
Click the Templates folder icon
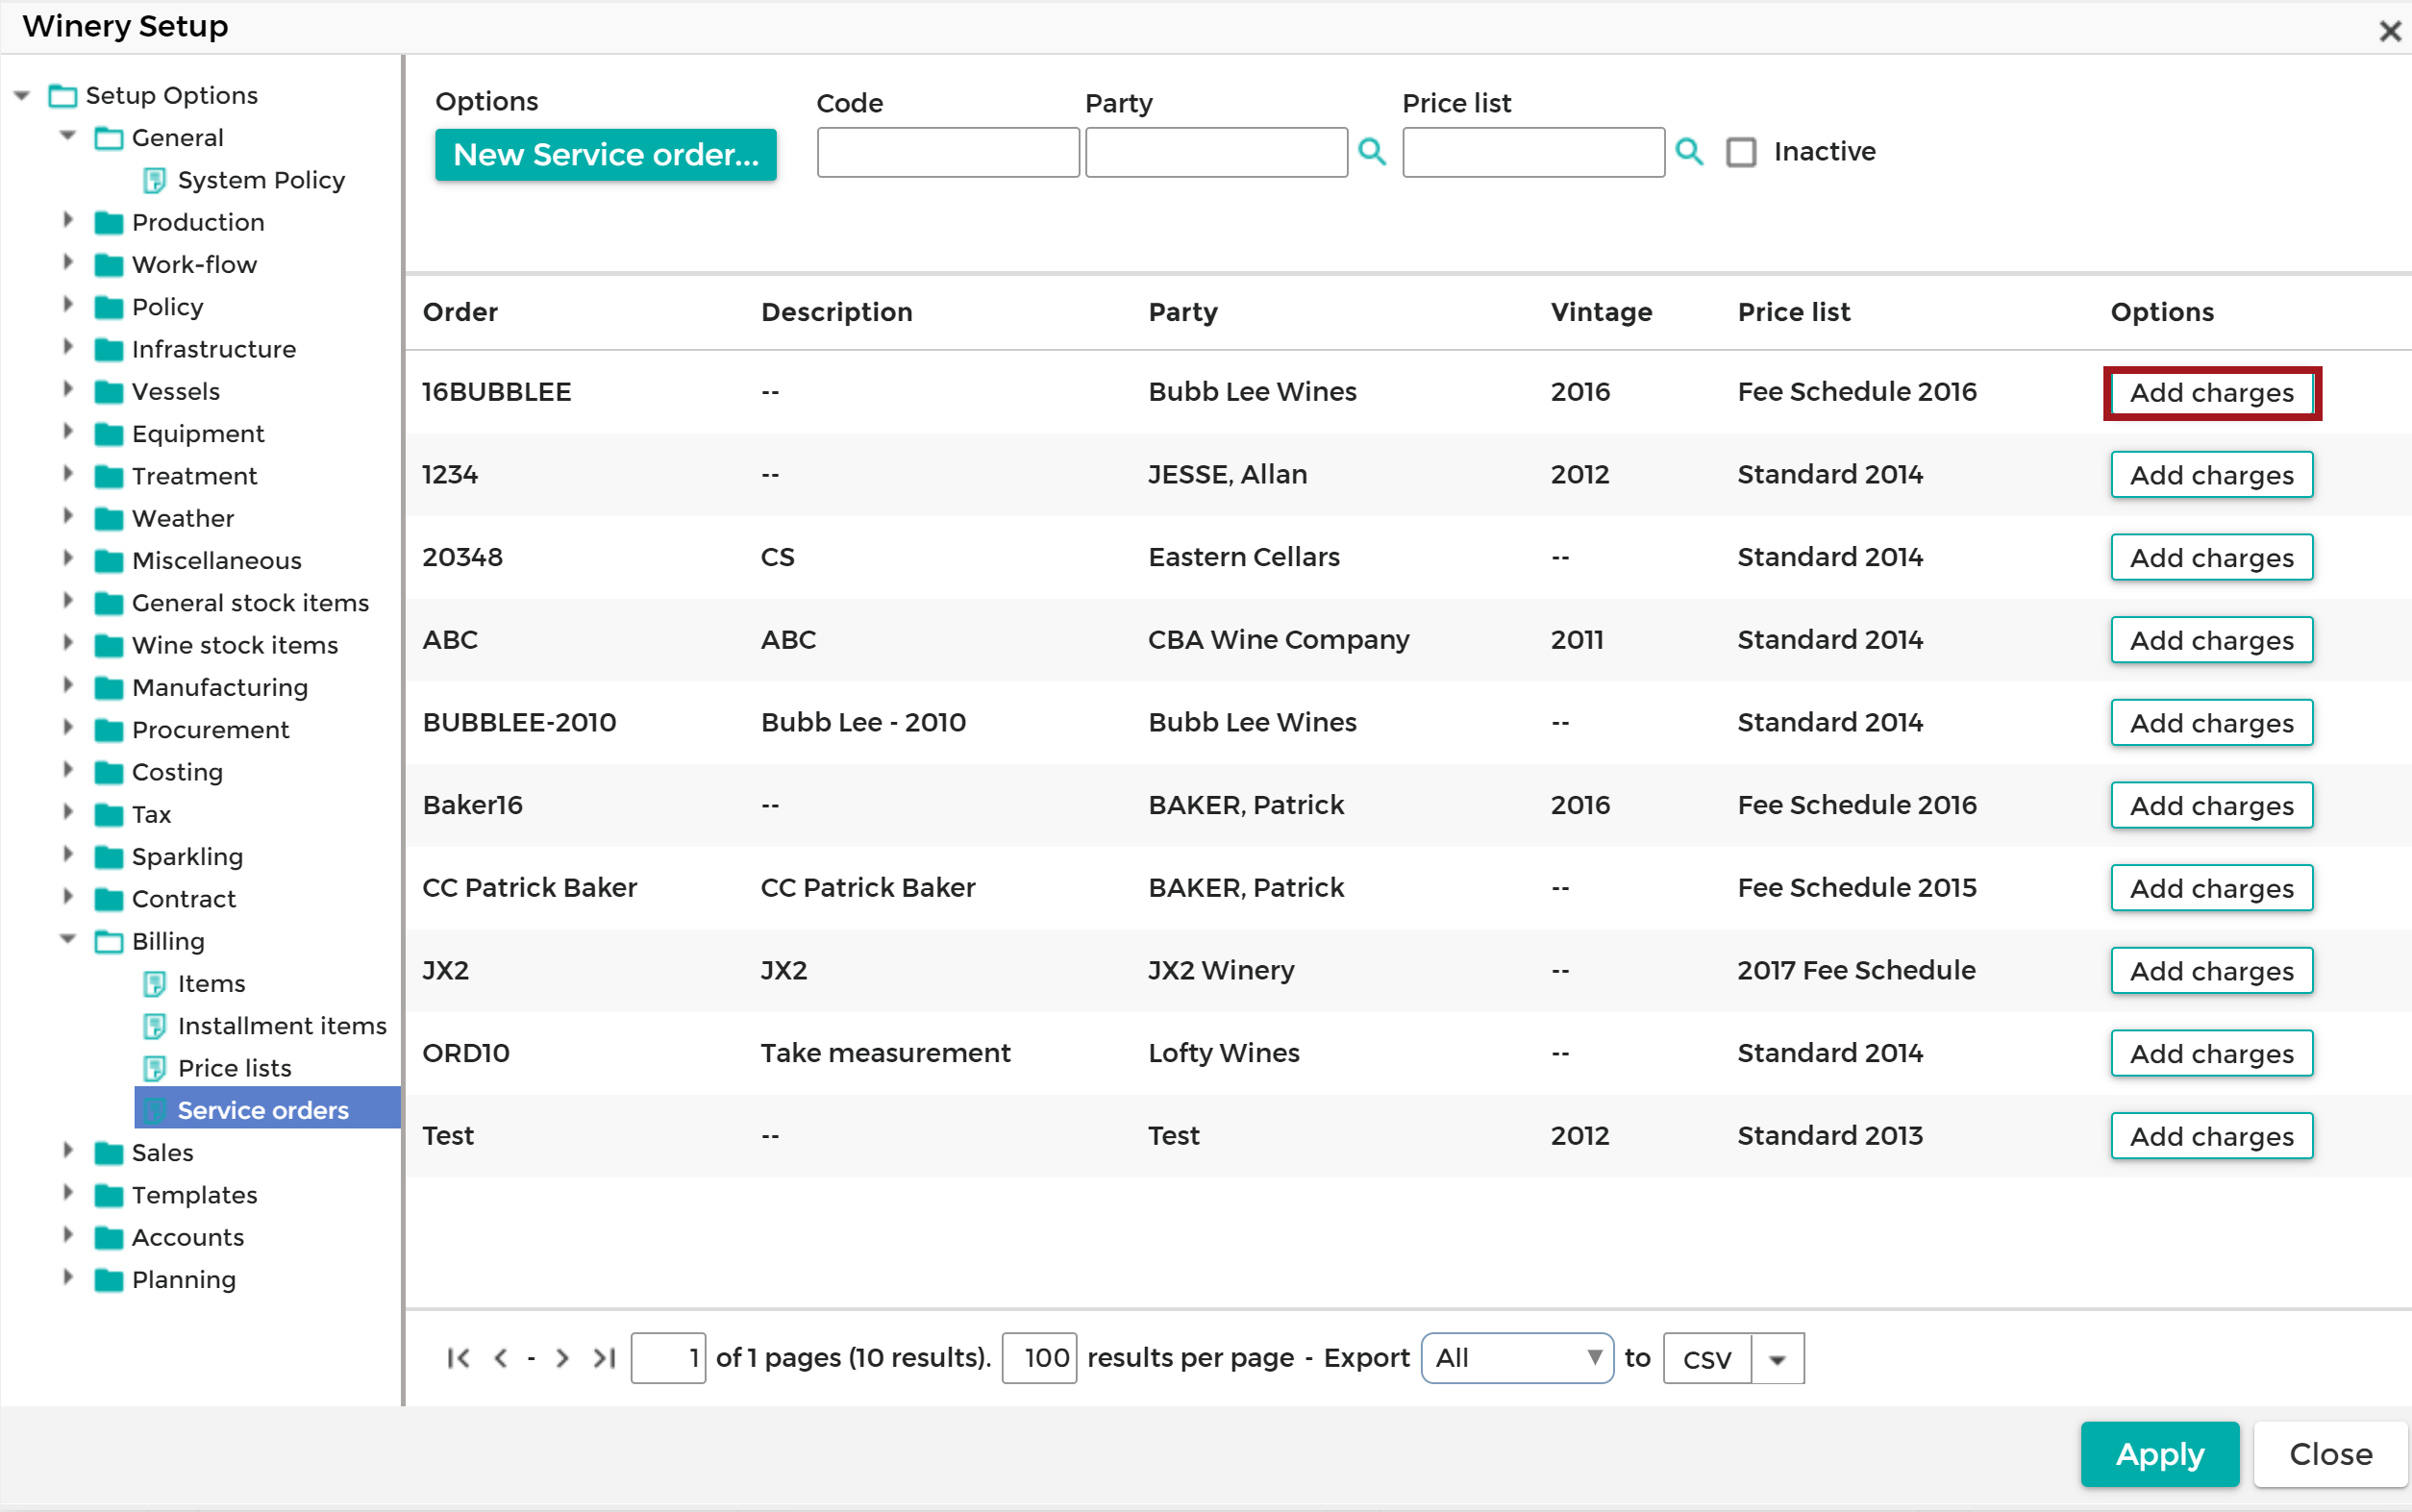pos(108,1195)
